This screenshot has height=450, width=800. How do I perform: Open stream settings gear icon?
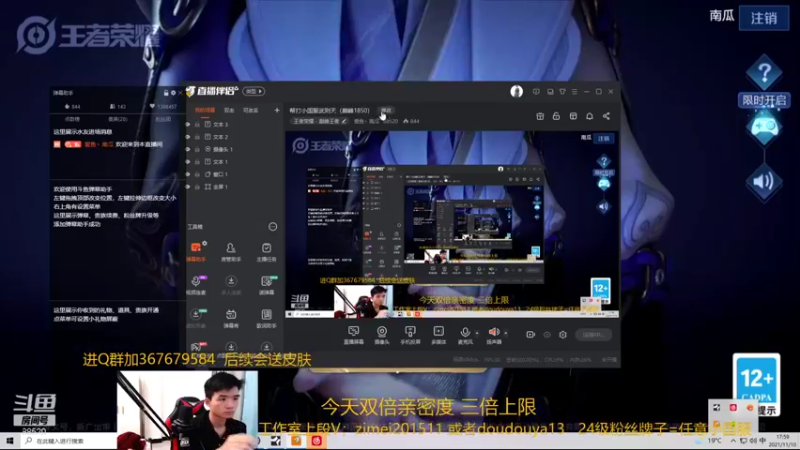563,335
